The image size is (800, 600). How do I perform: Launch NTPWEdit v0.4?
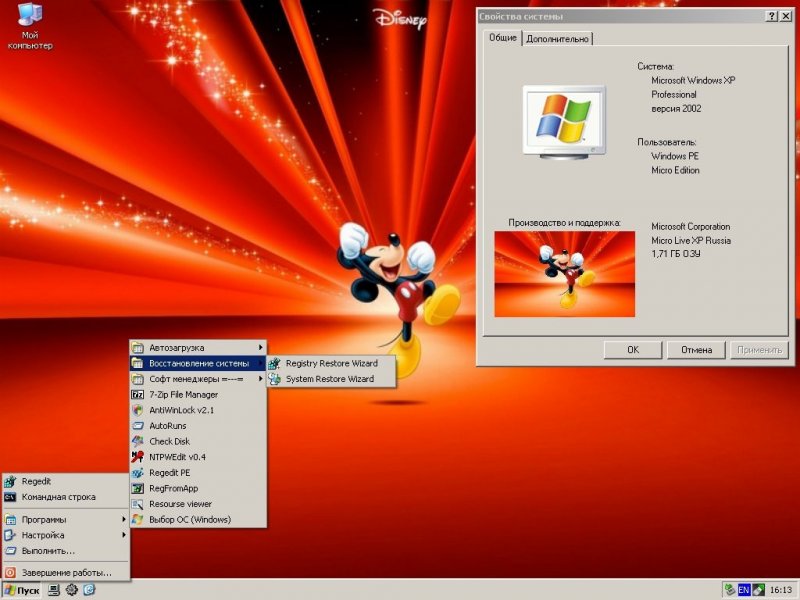[x=198, y=457]
